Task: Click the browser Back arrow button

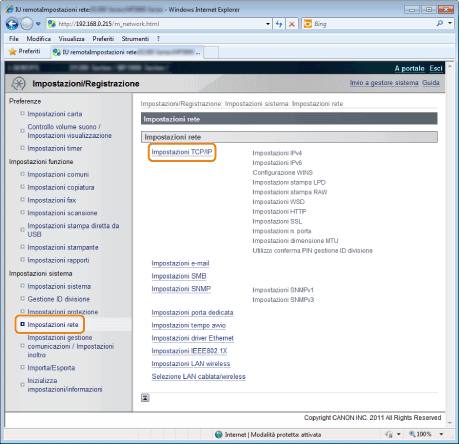Action: click(x=12, y=24)
